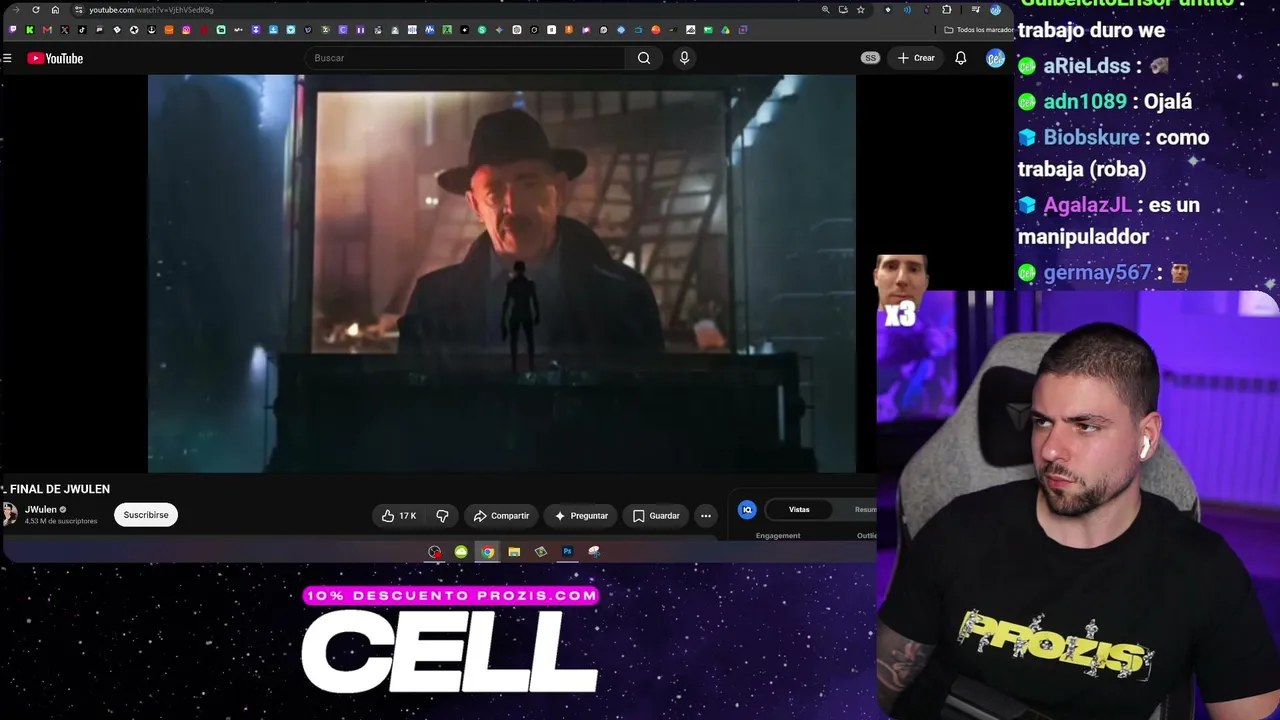Image resolution: width=1280 pixels, height=720 pixels.
Task: Go to the browser home page
Action: [55, 10]
